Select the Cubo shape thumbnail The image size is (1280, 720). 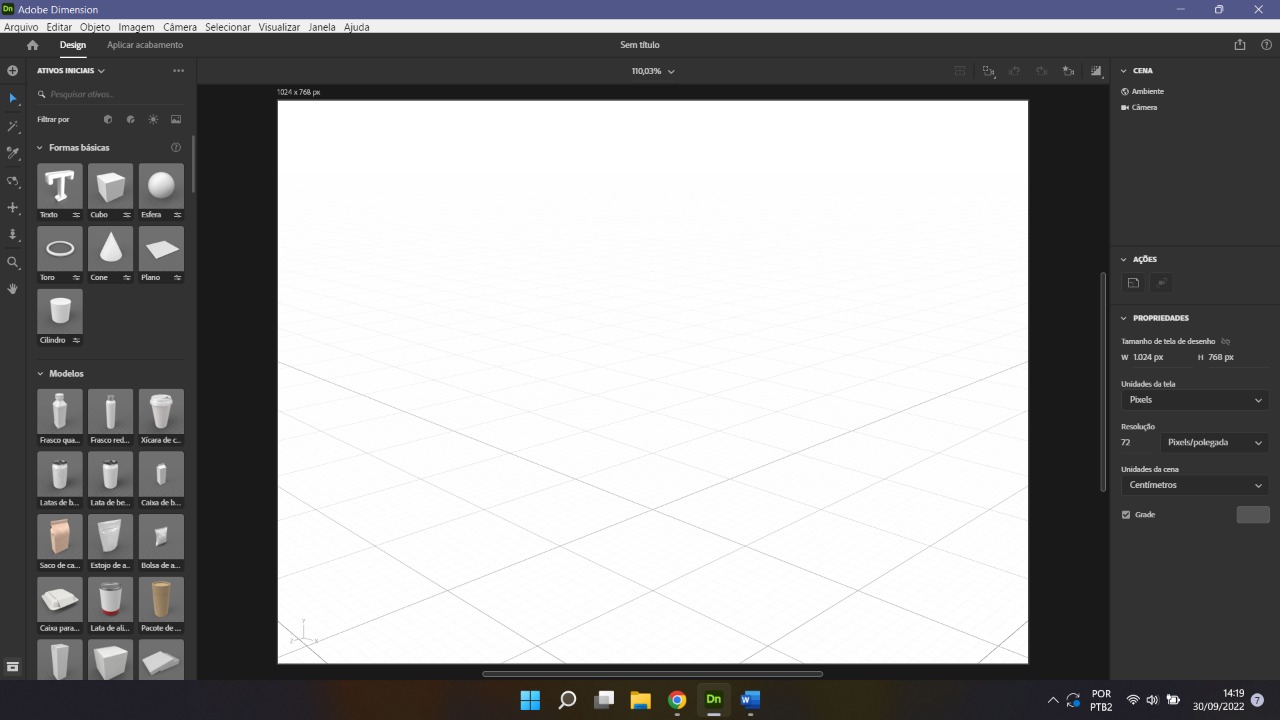[110, 186]
